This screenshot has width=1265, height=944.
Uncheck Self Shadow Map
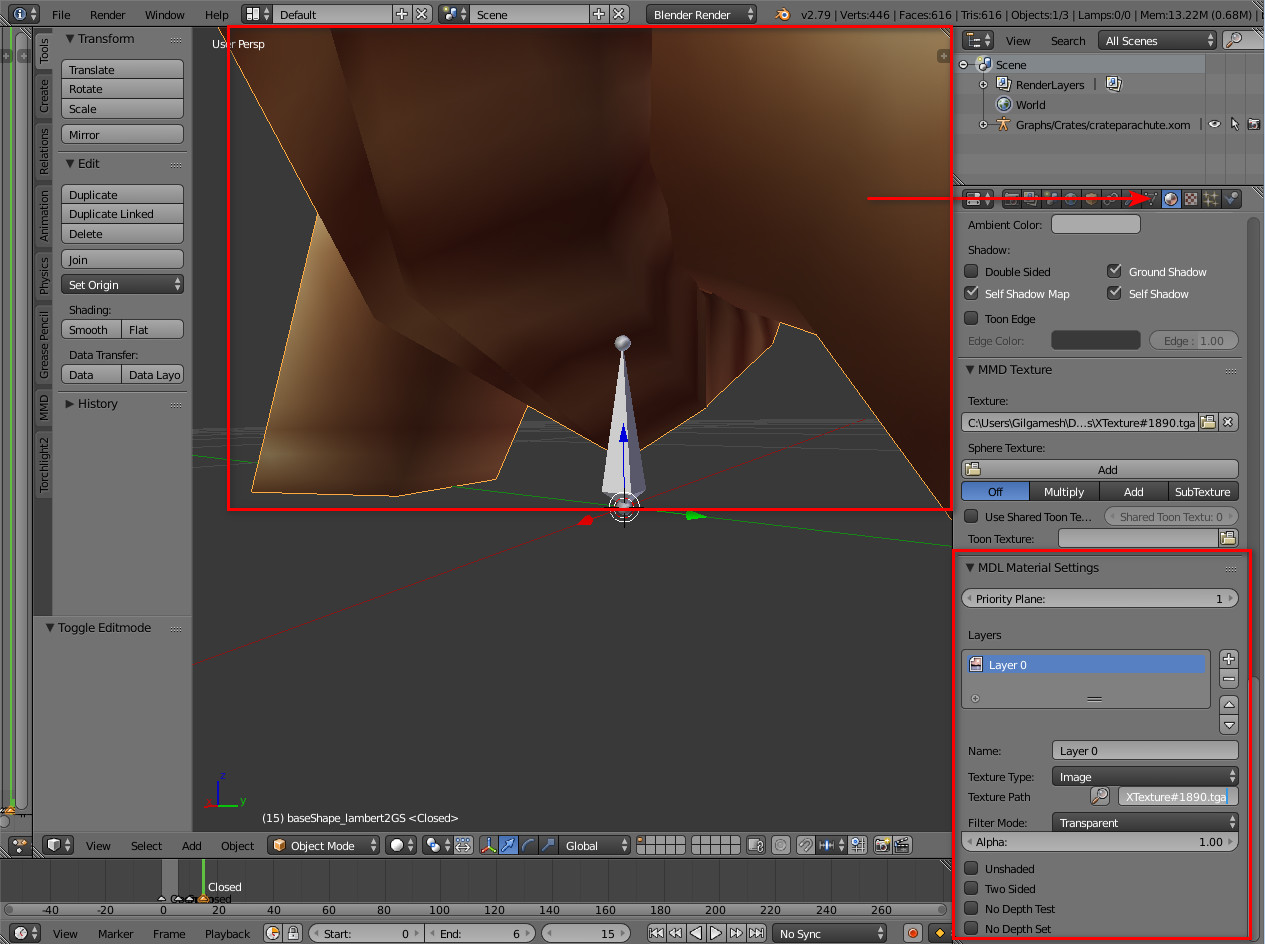point(971,293)
